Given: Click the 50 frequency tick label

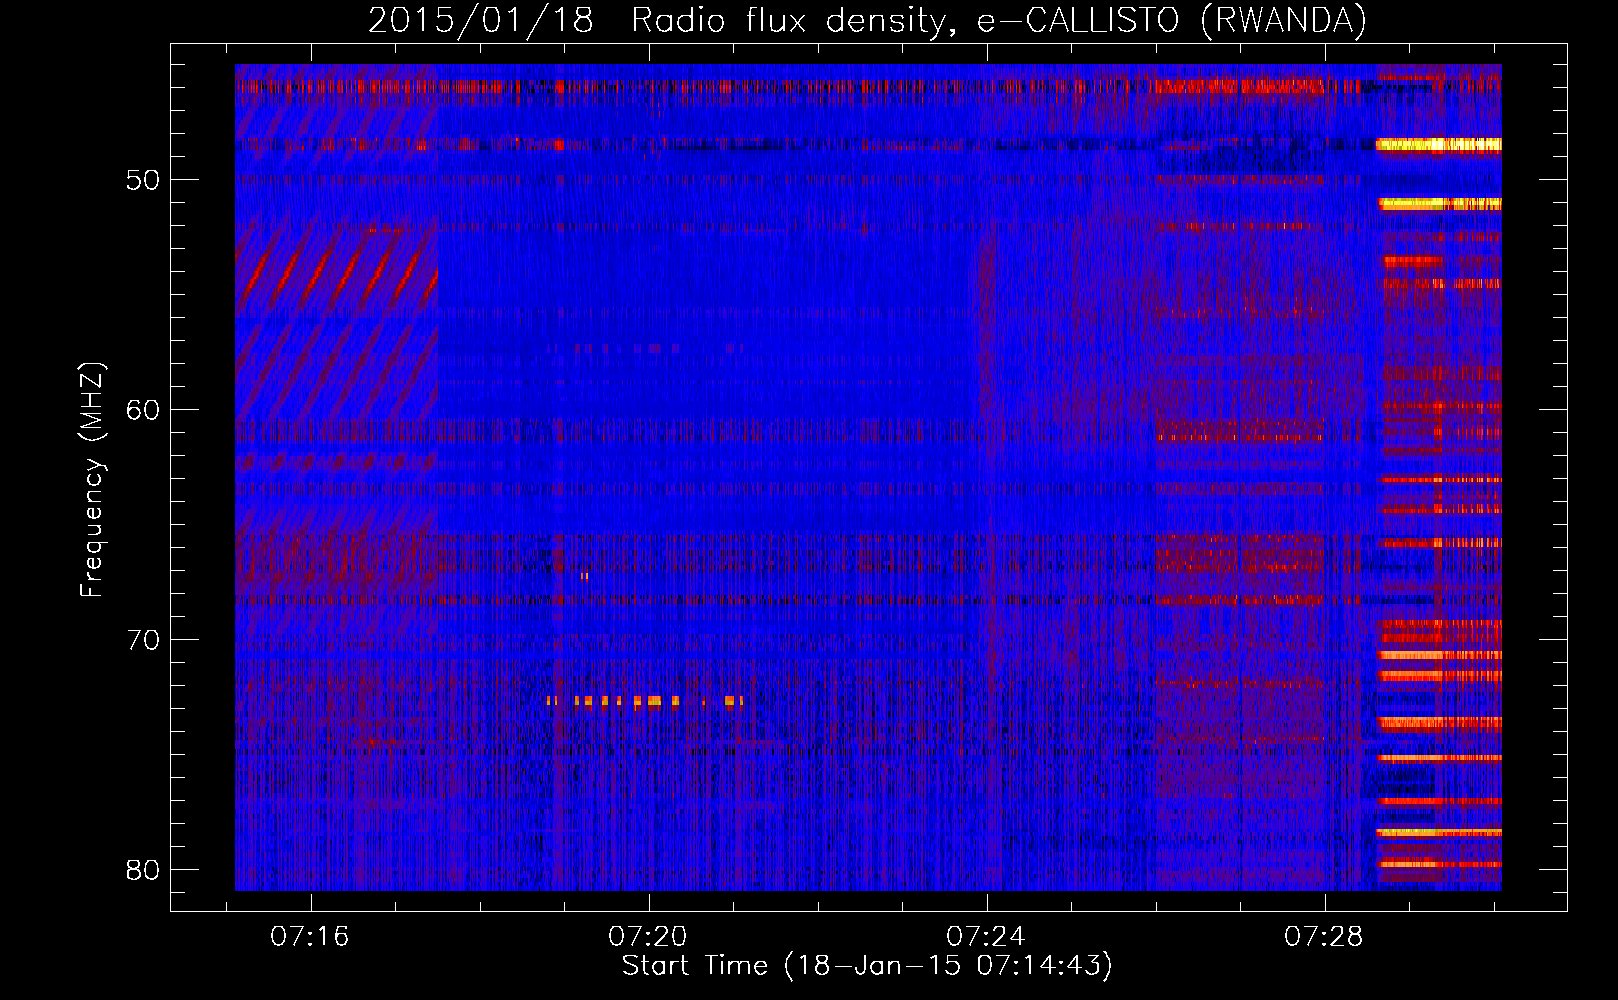Looking at the screenshot, I should click(x=143, y=180).
